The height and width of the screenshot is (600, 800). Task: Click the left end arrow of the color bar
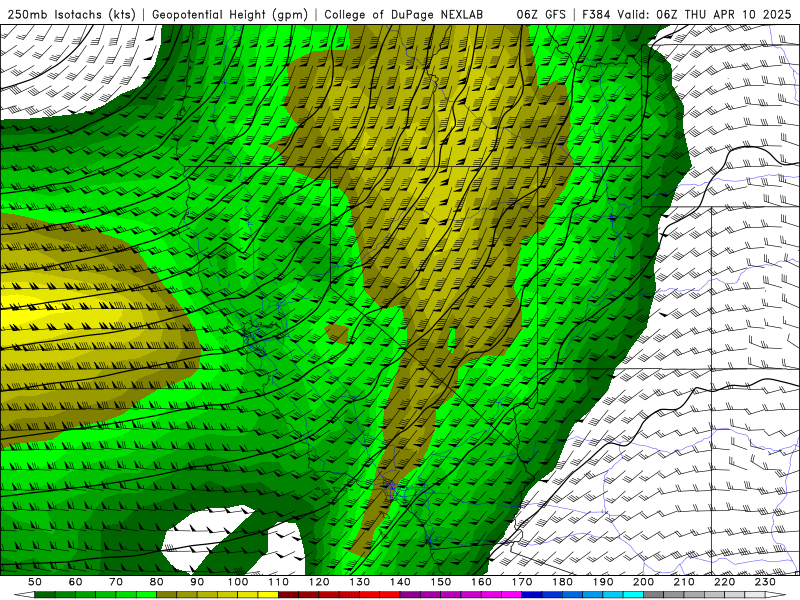(x=24, y=595)
